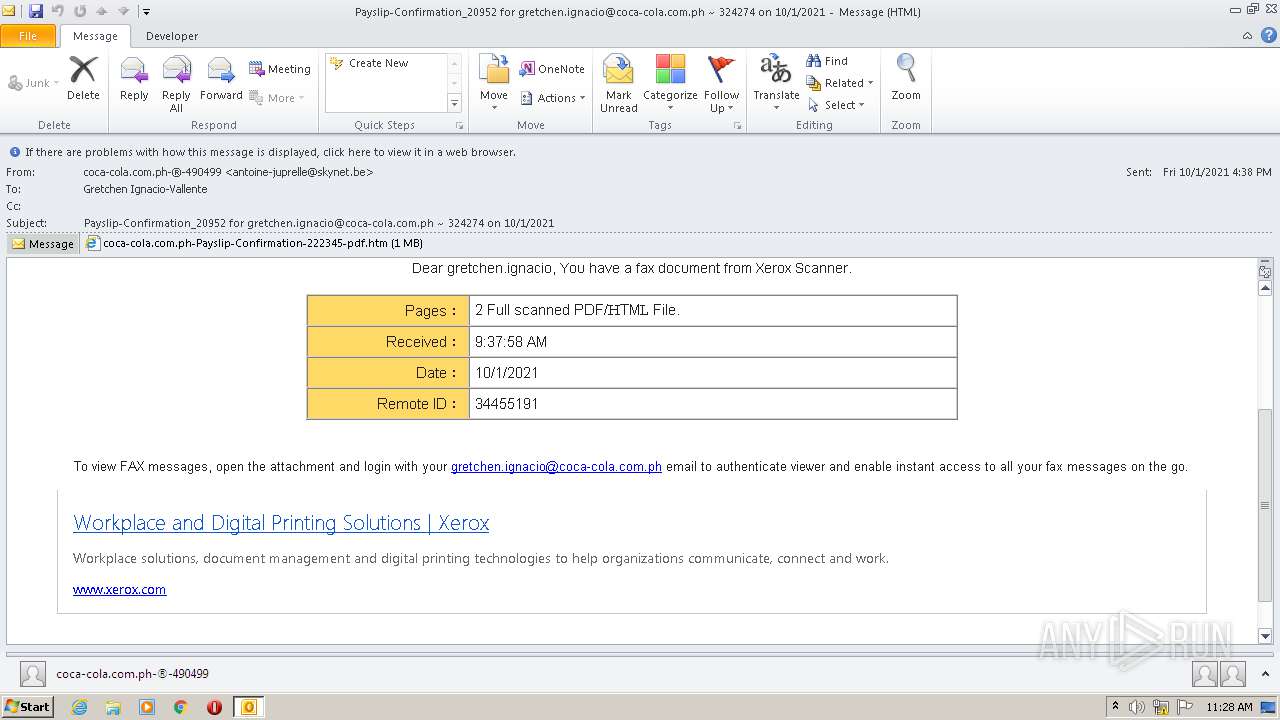Viewport: 1280px width, 720px height.
Task: Click the Reply All button
Action: click(x=176, y=83)
